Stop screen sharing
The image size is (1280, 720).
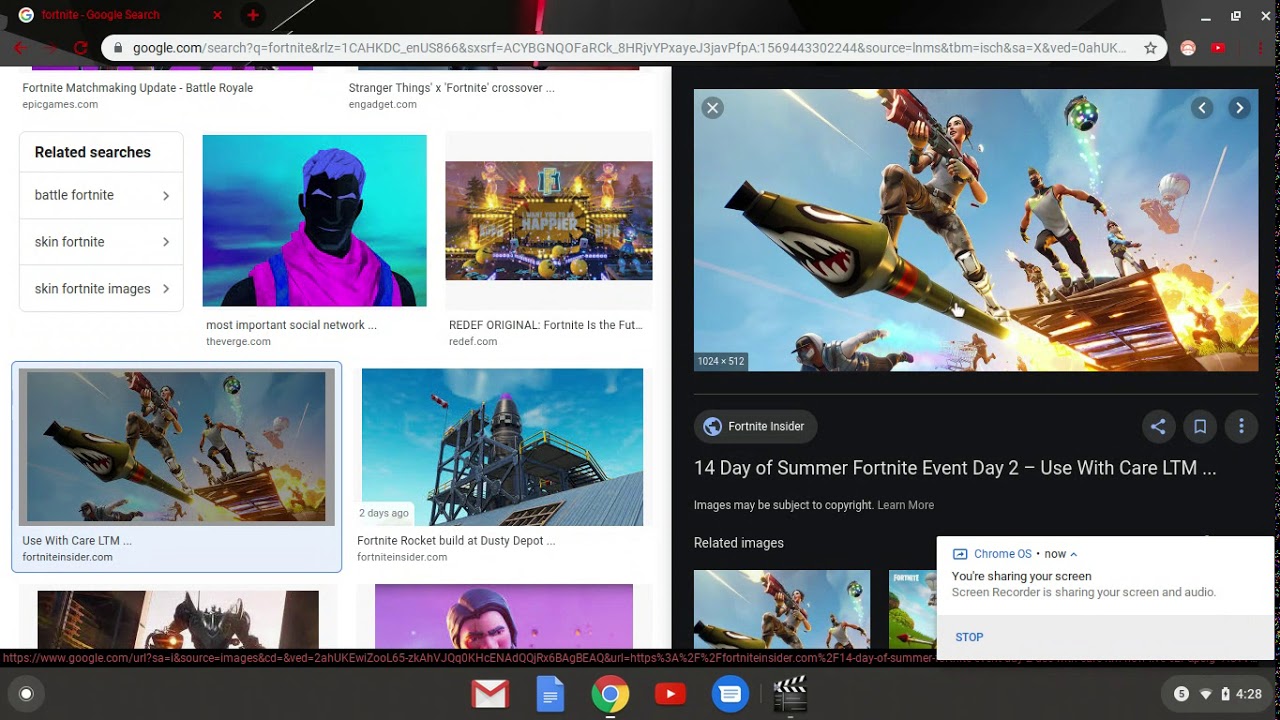(969, 637)
